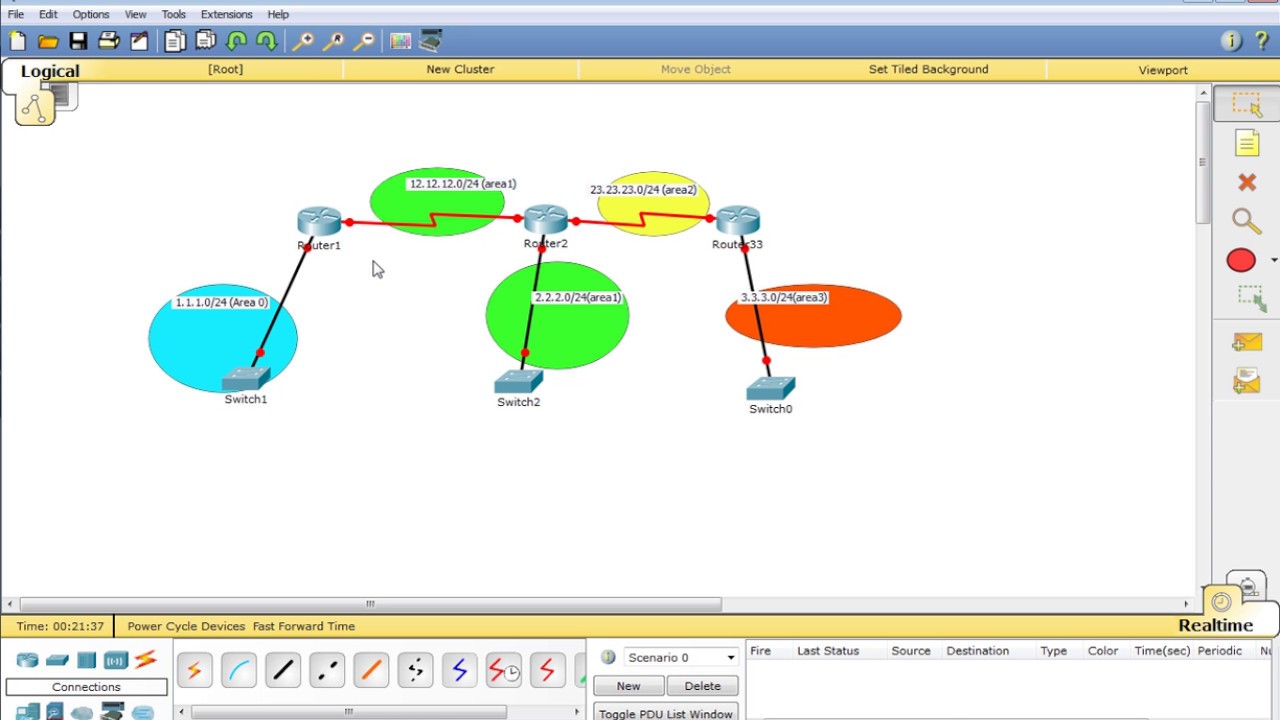Click the New scenario button
This screenshot has height=720, width=1280.
coord(628,686)
